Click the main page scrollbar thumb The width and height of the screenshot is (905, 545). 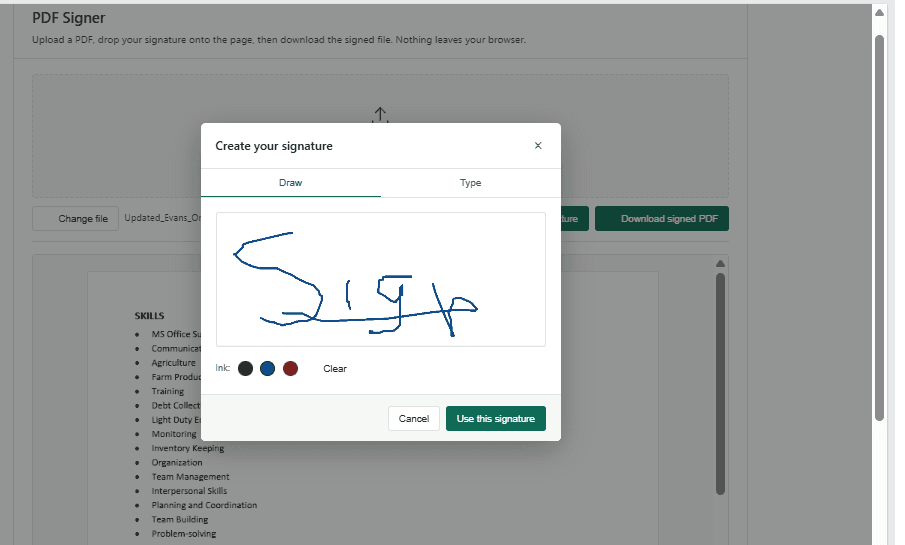point(879,228)
